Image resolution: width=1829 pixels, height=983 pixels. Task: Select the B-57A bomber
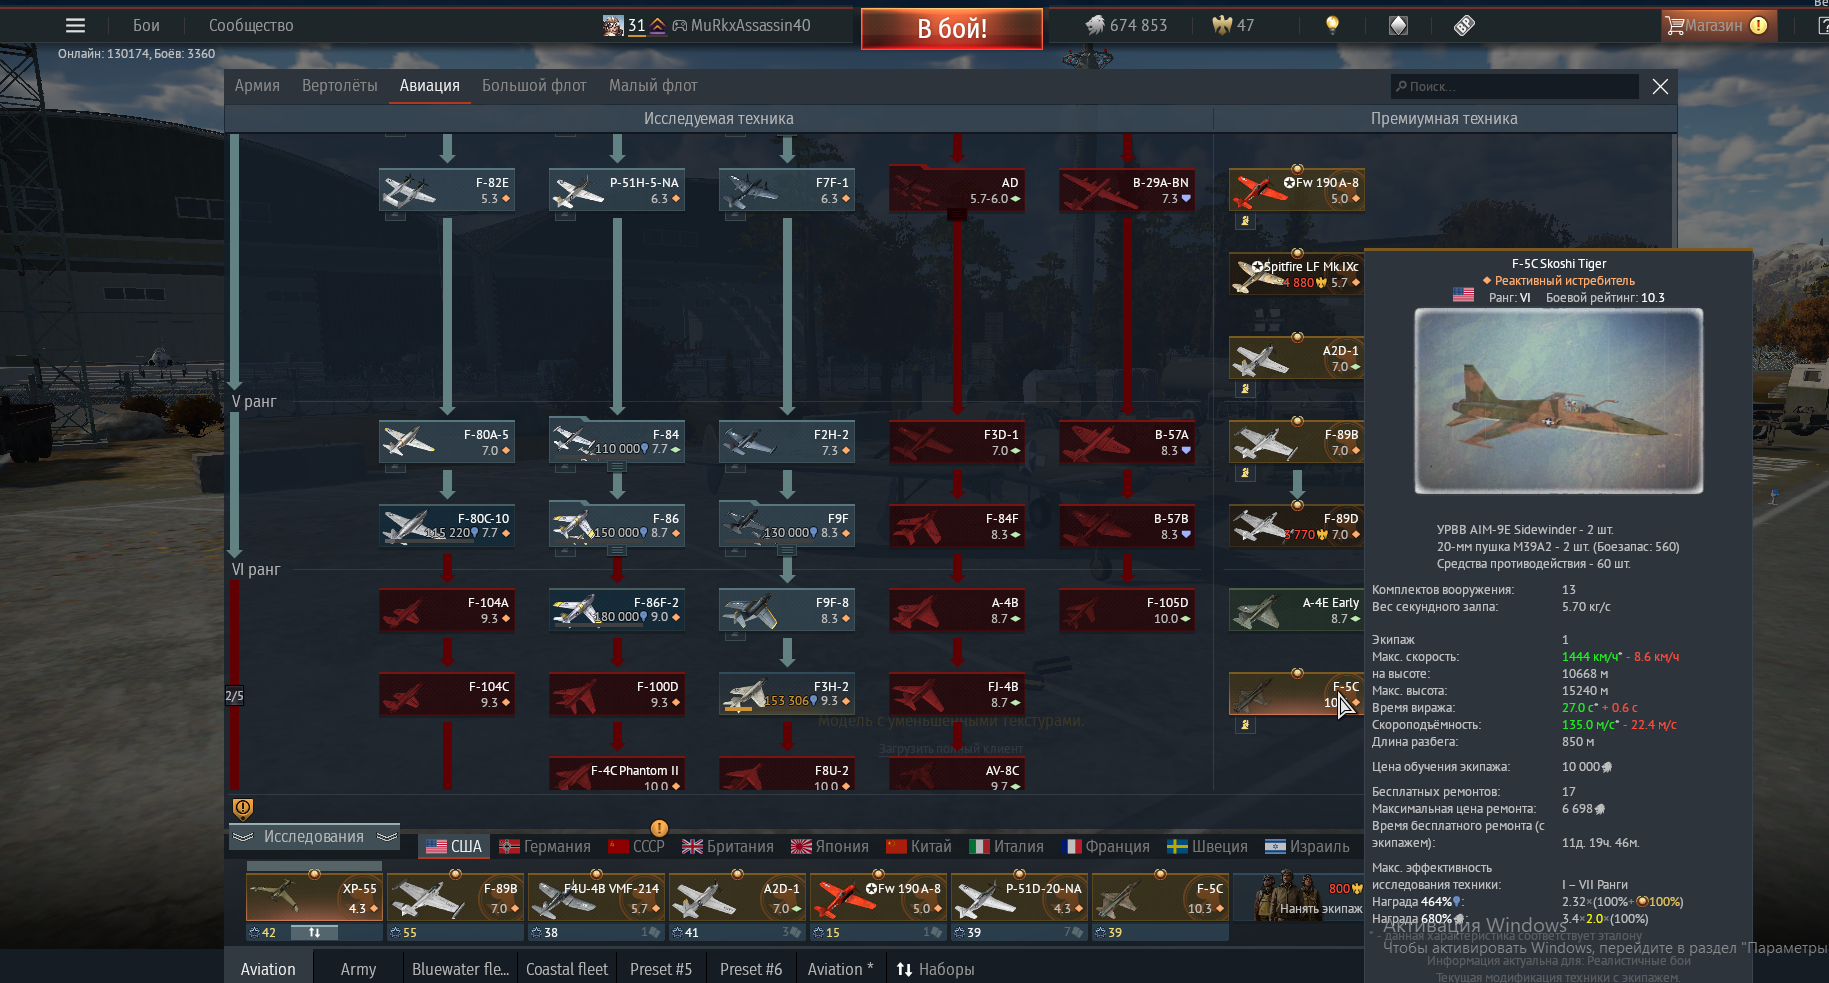pyautogui.click(x=1127, y=442)
